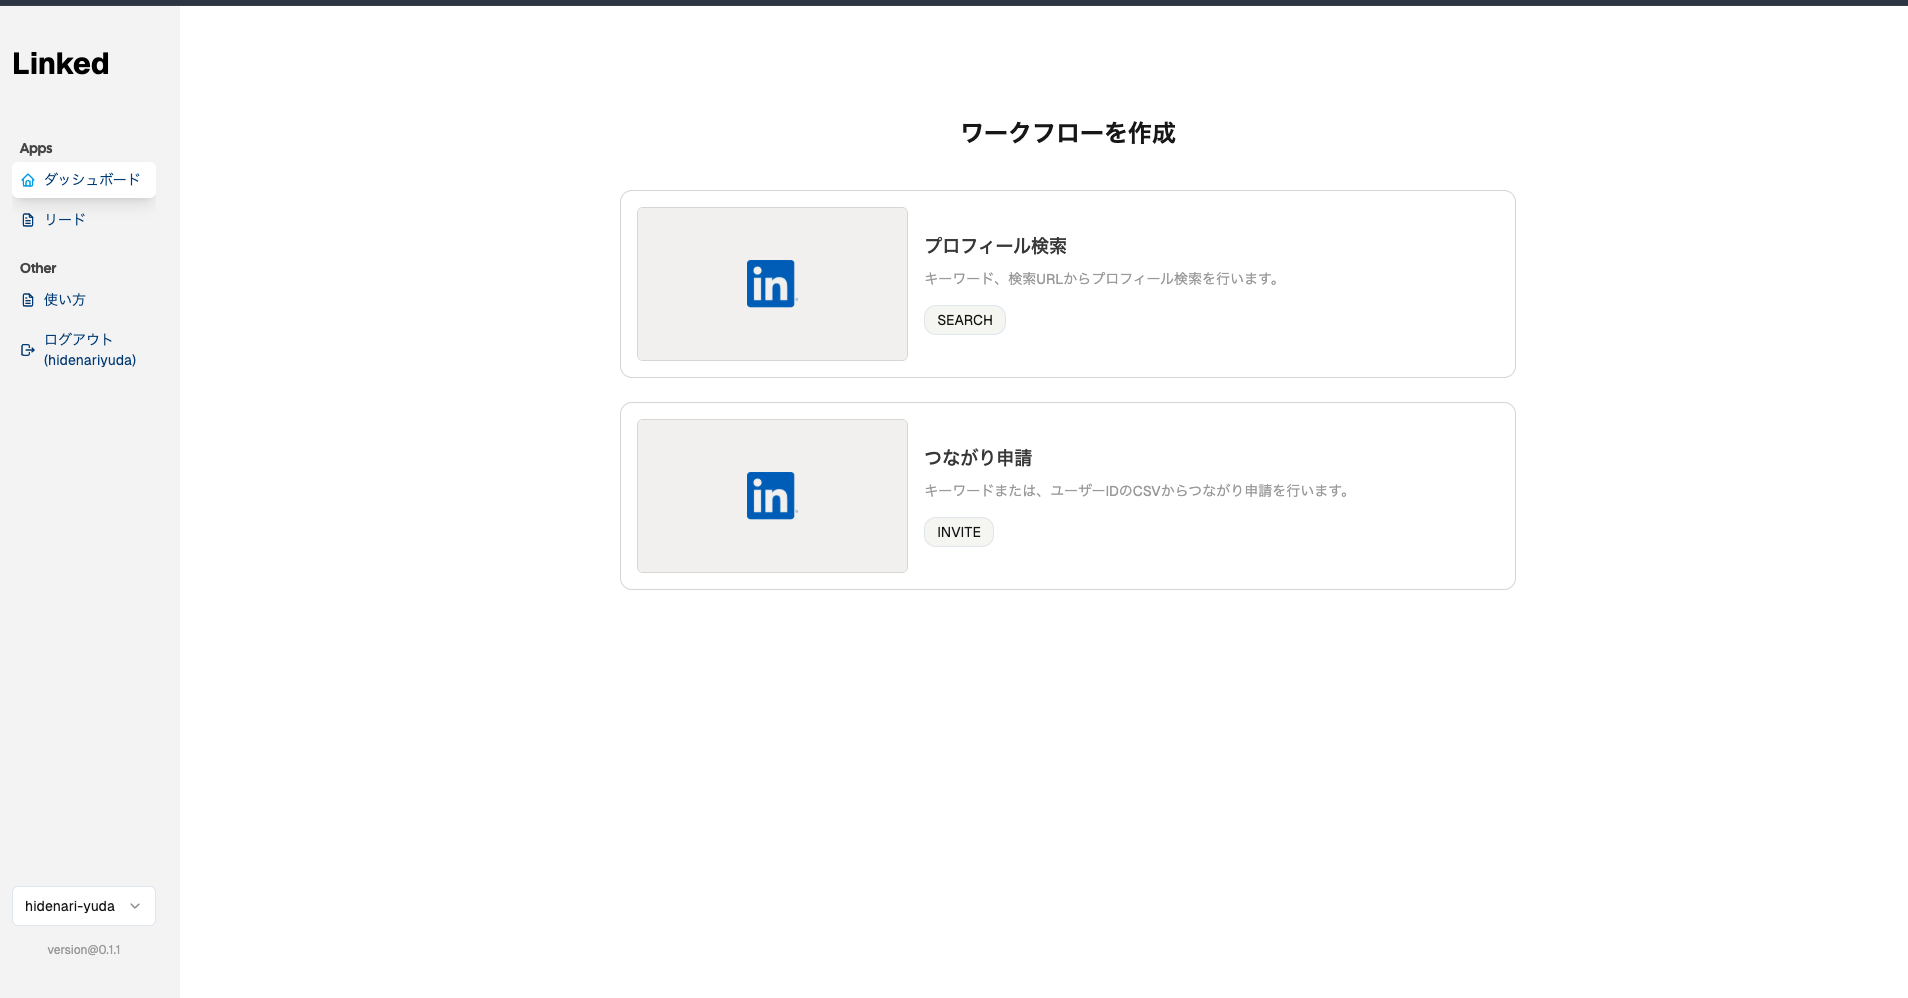The height and width of the screenshot is (998, 1908).
Task: Click the Linked logo at the top left
Action: pos(60,63)
